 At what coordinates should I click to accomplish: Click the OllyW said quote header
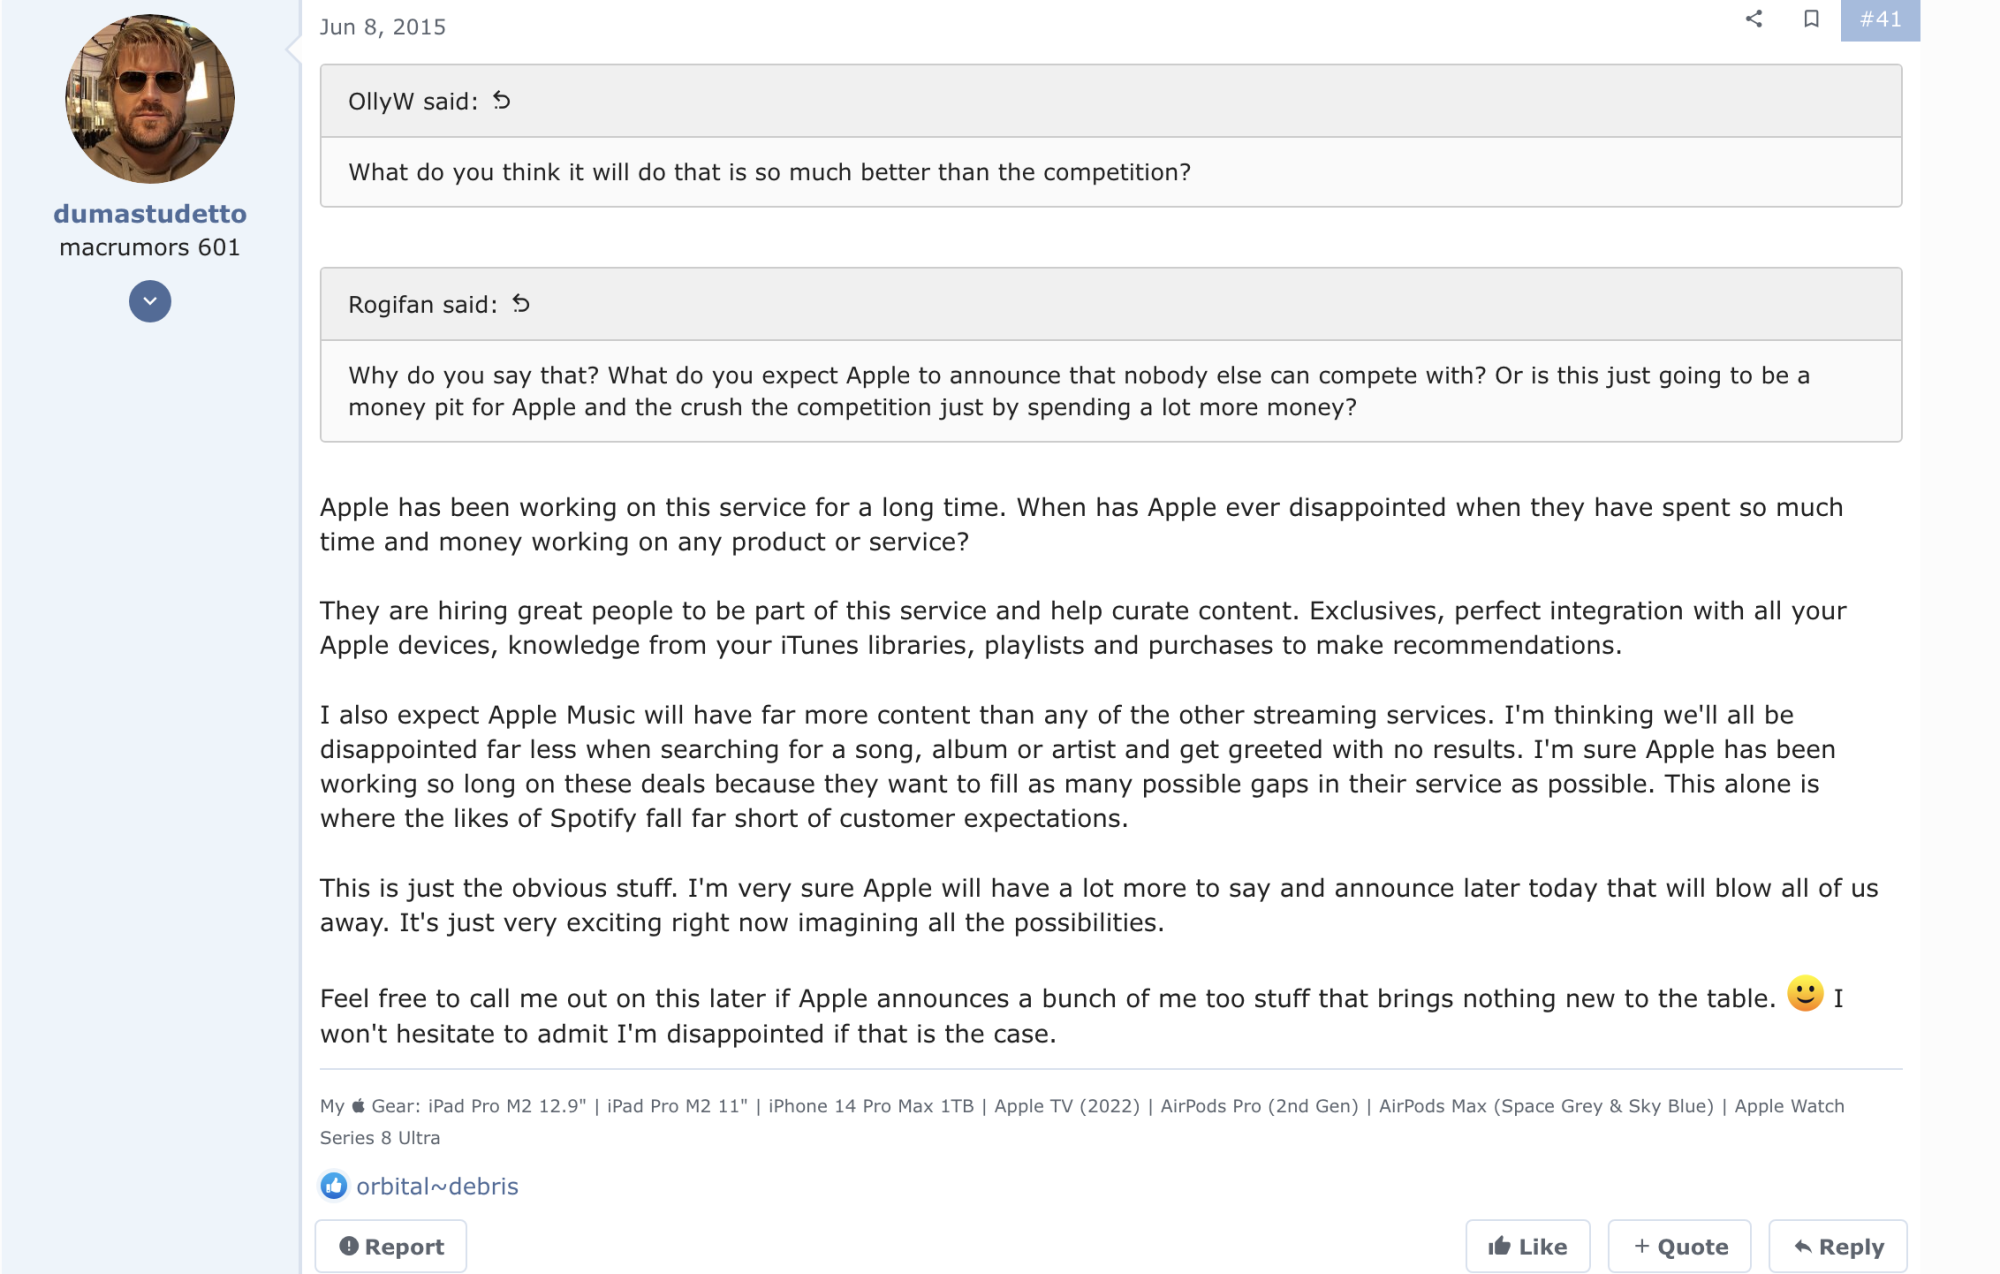click(413, 101)
